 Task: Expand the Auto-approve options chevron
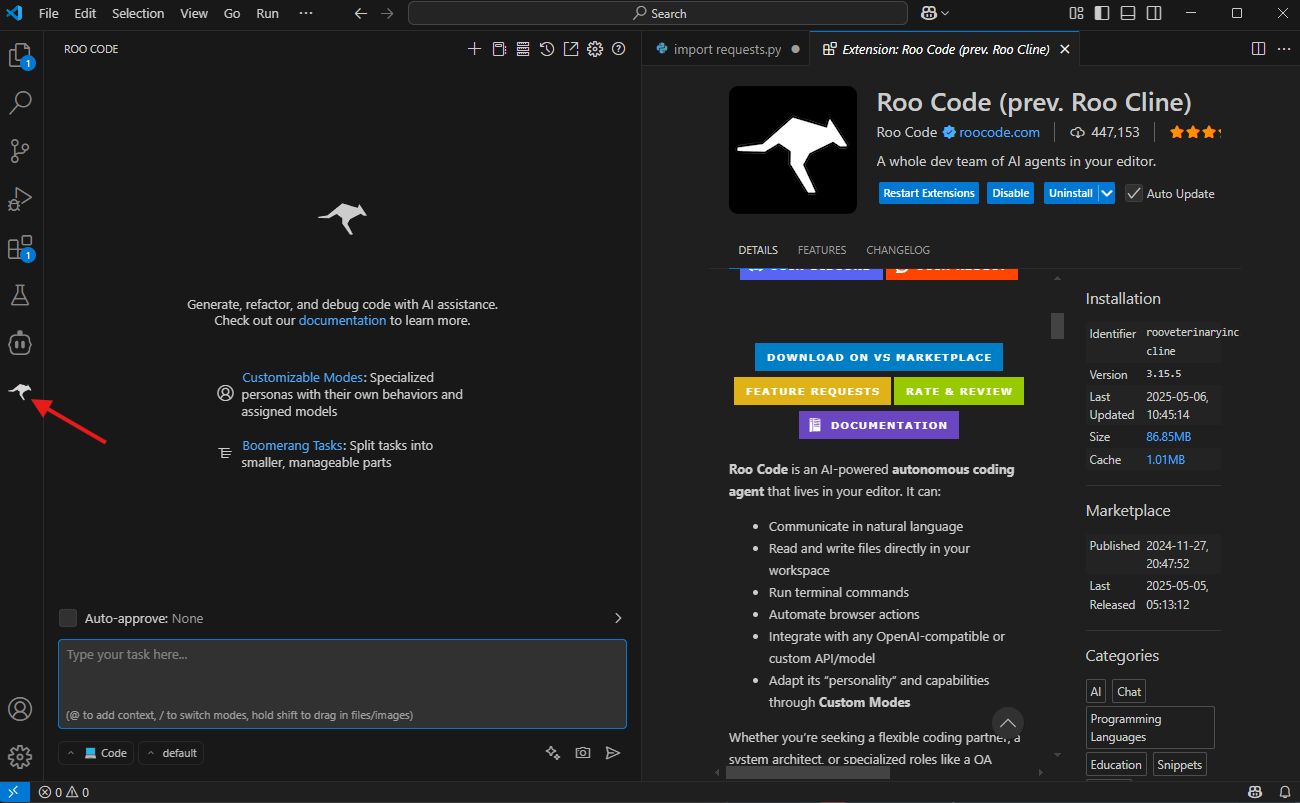tap(617, 618)
